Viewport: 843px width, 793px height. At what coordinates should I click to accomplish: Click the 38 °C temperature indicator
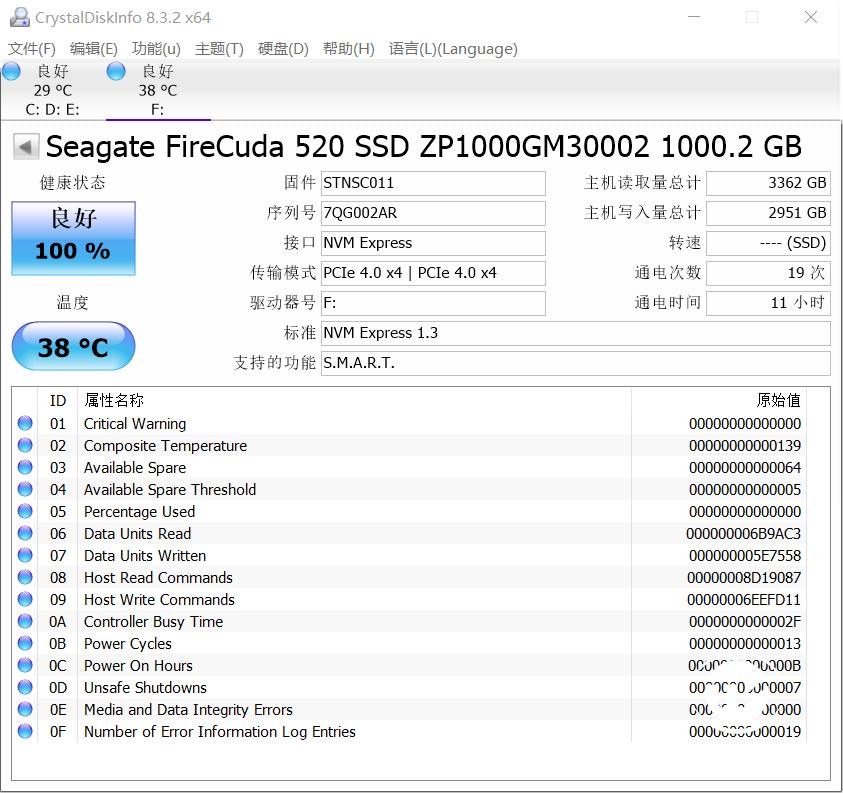(x=72, y=346)
